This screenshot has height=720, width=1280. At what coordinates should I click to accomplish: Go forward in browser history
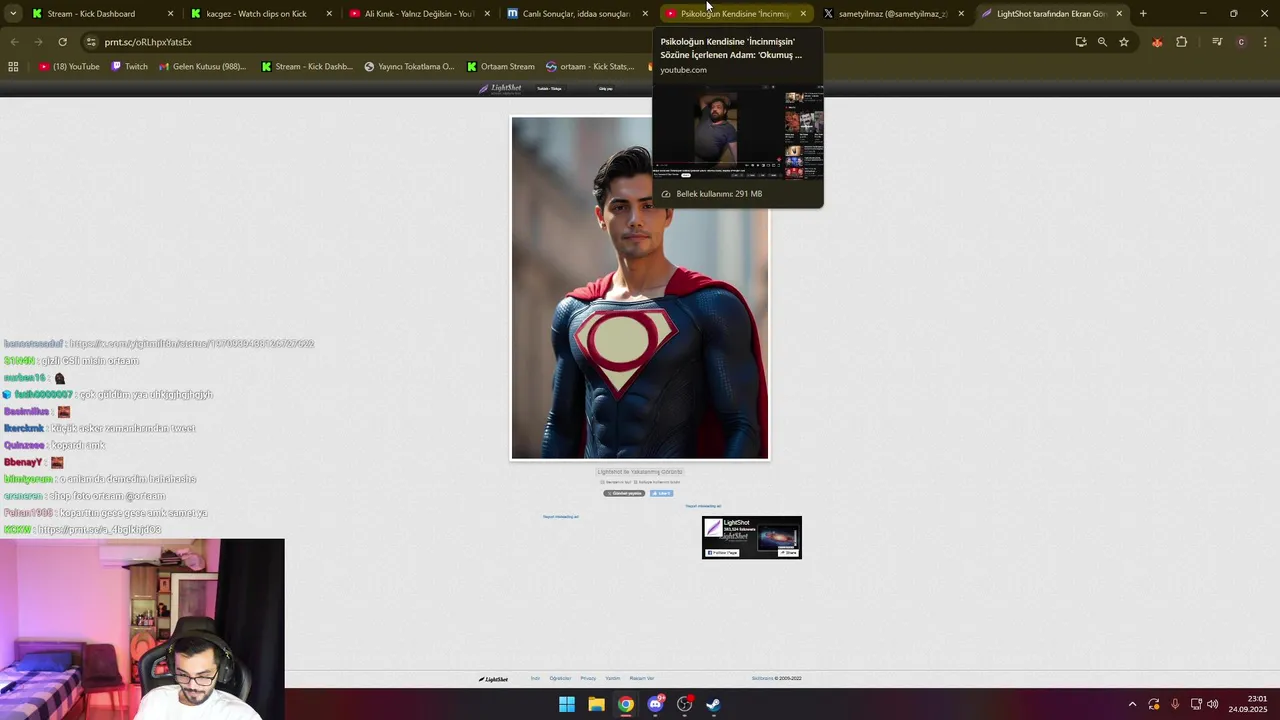point(38,42)
